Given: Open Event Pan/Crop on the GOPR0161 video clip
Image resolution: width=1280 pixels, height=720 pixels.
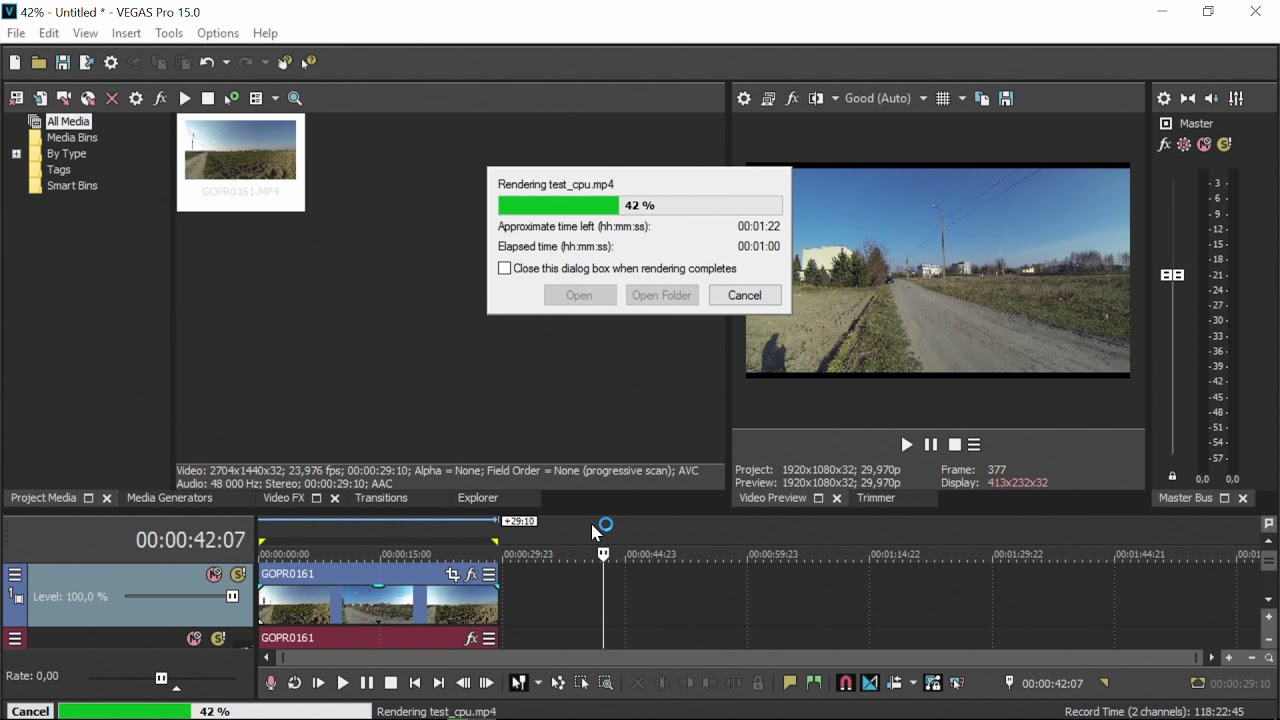Looking at the screenshot, I should tap(453, 575).
